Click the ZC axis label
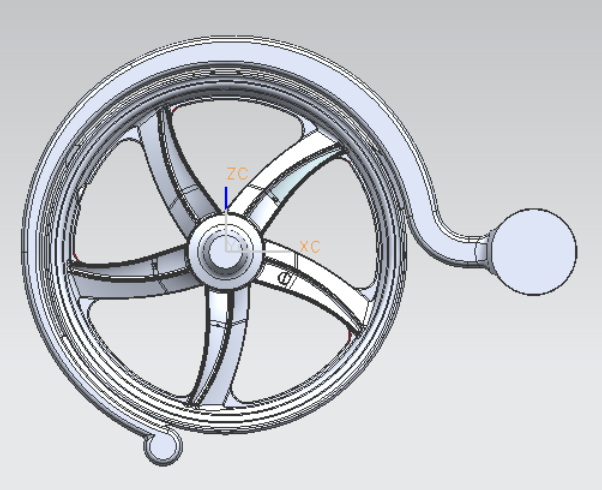Image resolution: width=602 pixels, height=490 pixels. [x=237, y=174]
